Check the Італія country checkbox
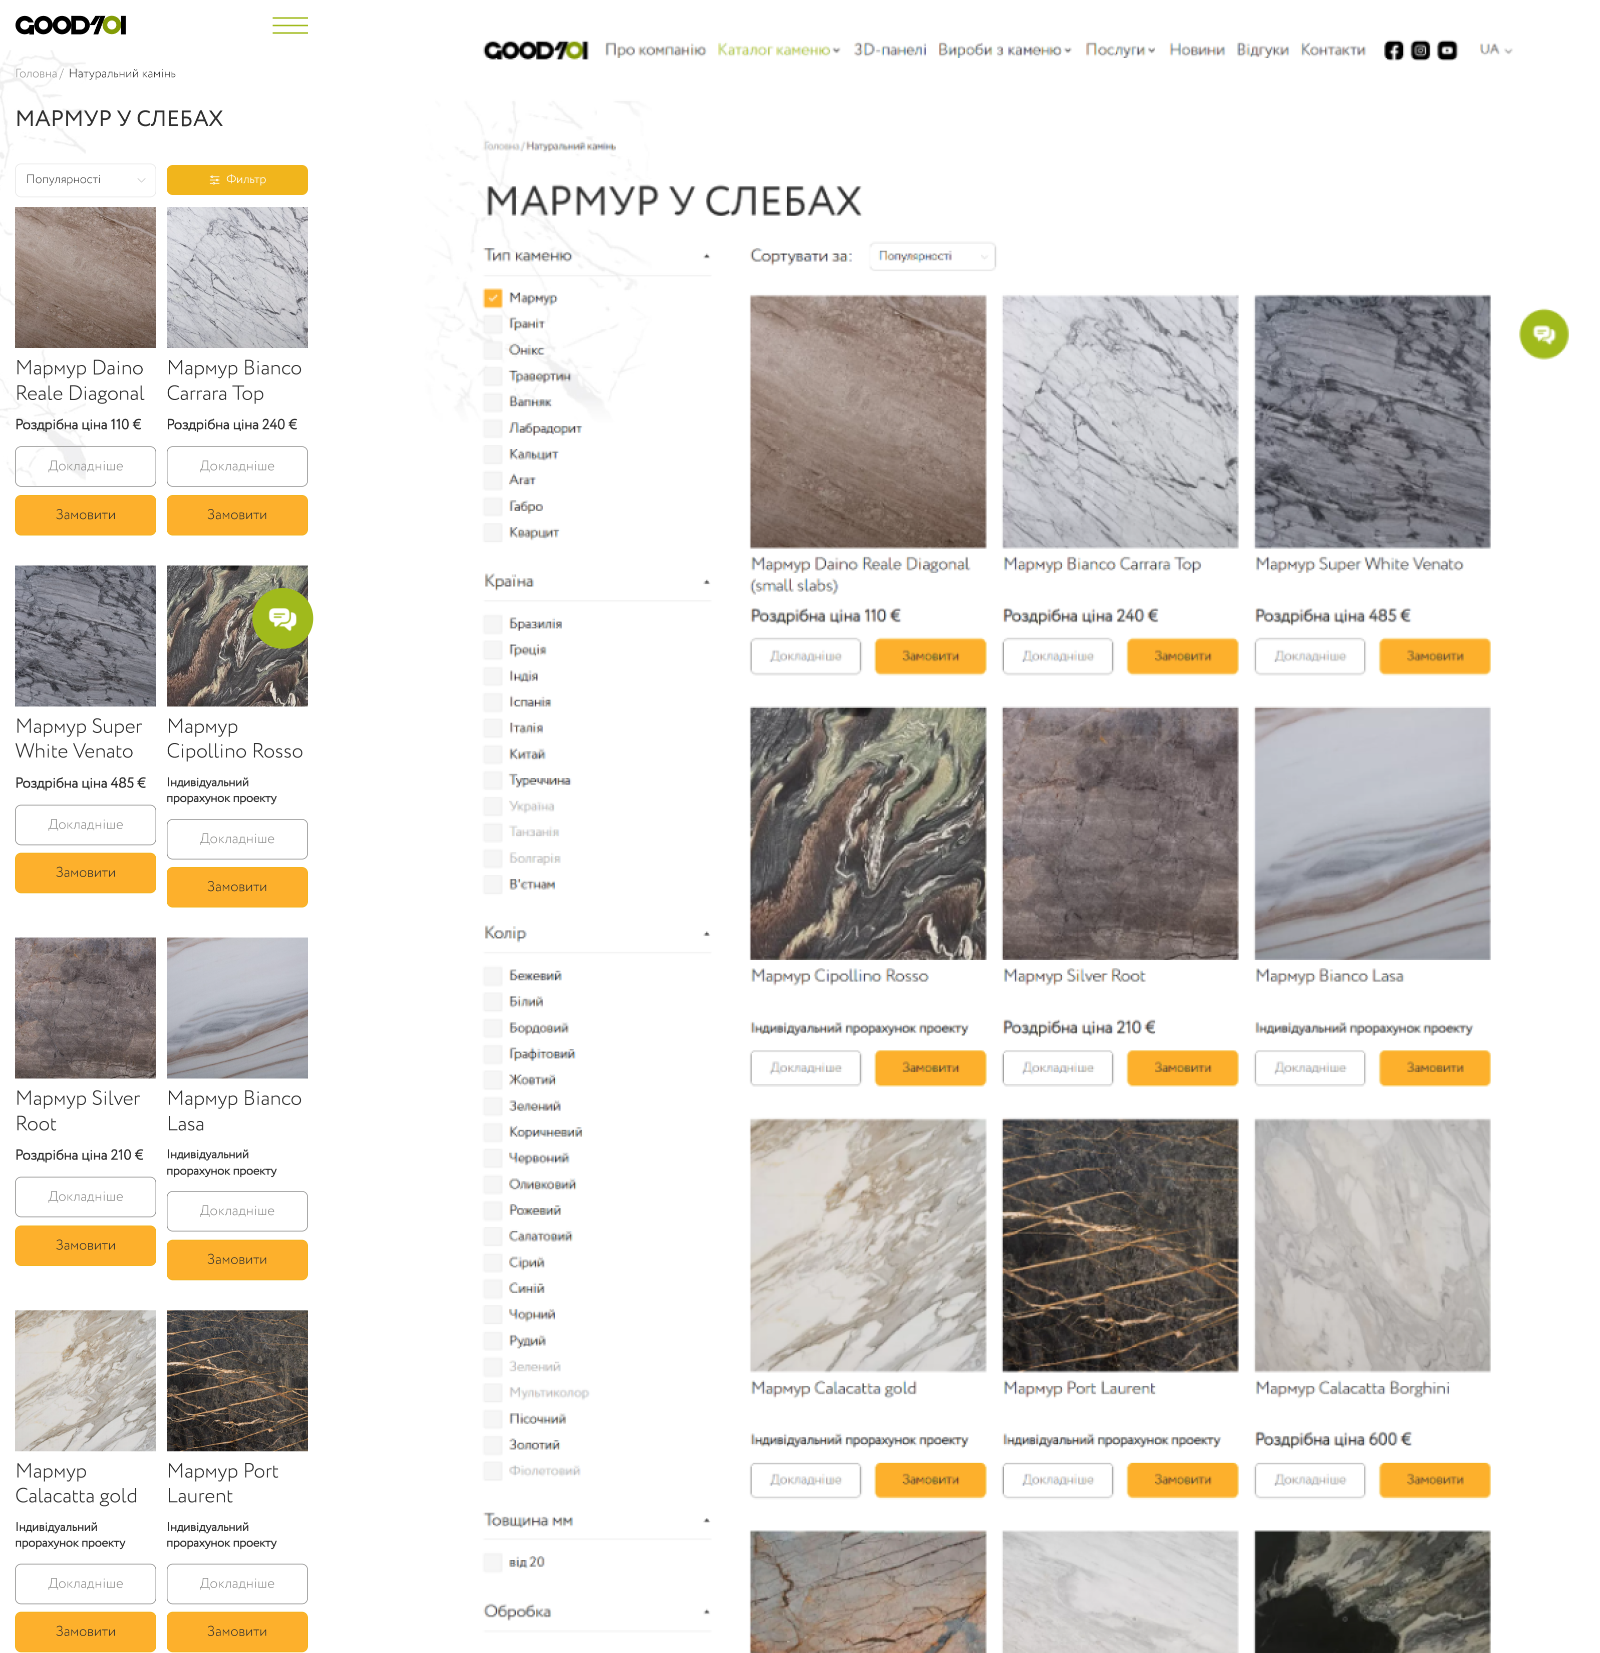1600x1653 pixels. coord(493,728)
